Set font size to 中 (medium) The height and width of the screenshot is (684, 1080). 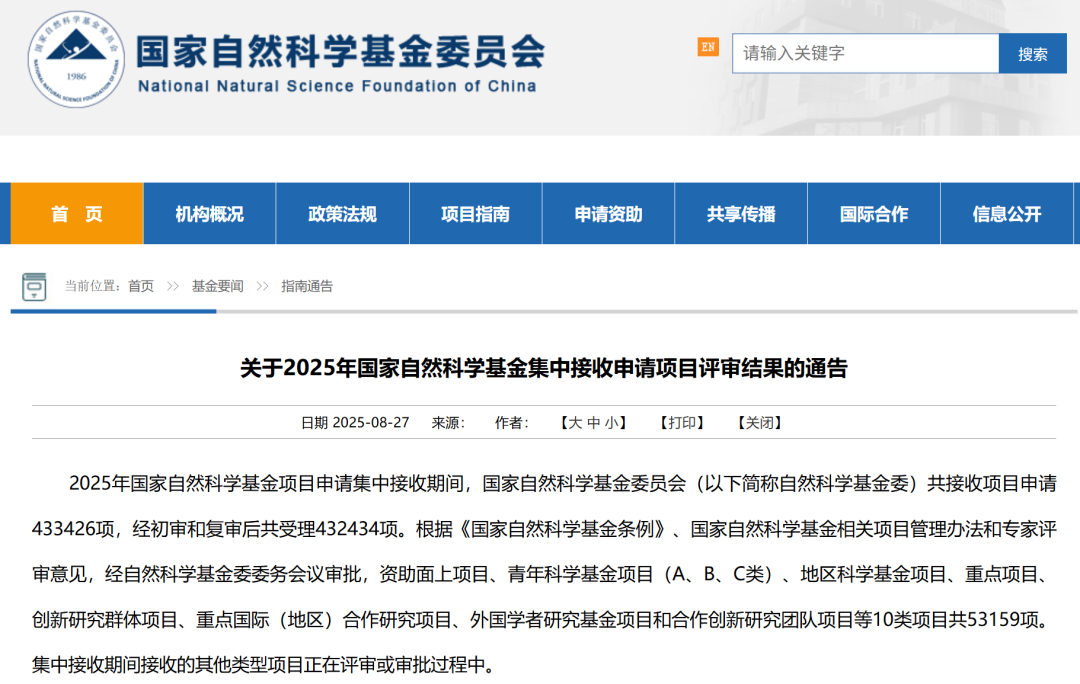coord(593,423)
